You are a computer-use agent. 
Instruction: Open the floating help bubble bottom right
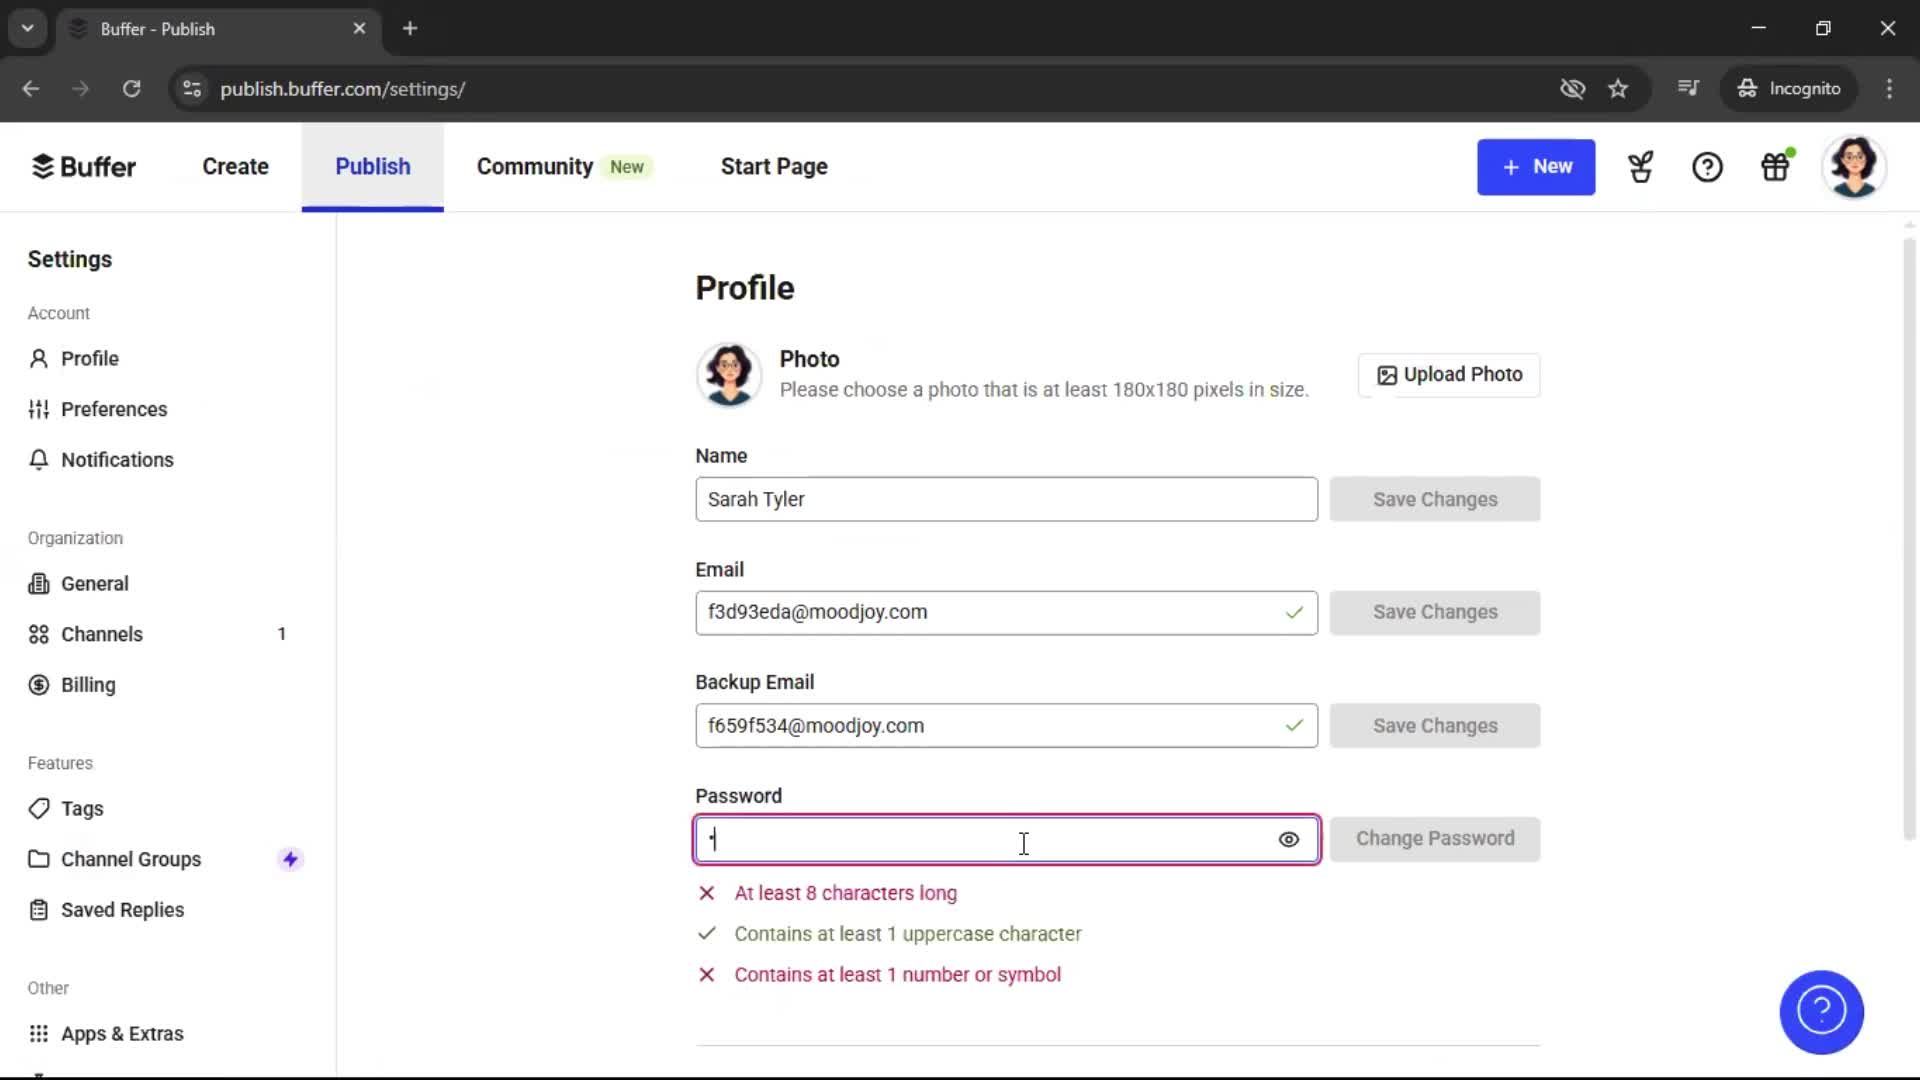[1820, 1012]
